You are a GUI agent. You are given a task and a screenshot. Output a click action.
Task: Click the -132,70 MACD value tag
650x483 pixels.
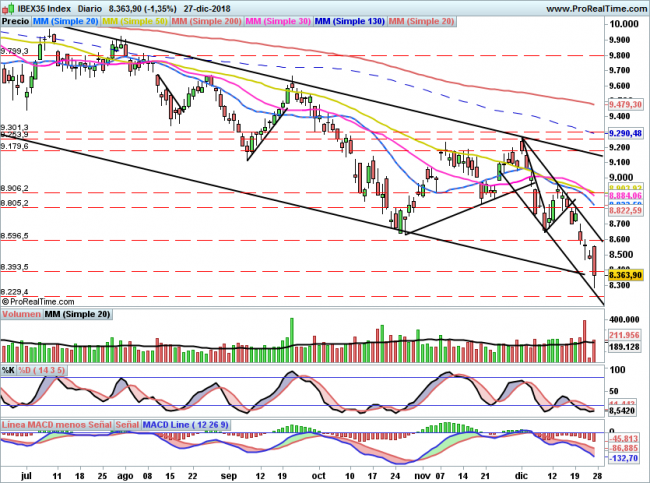(627, 457)
